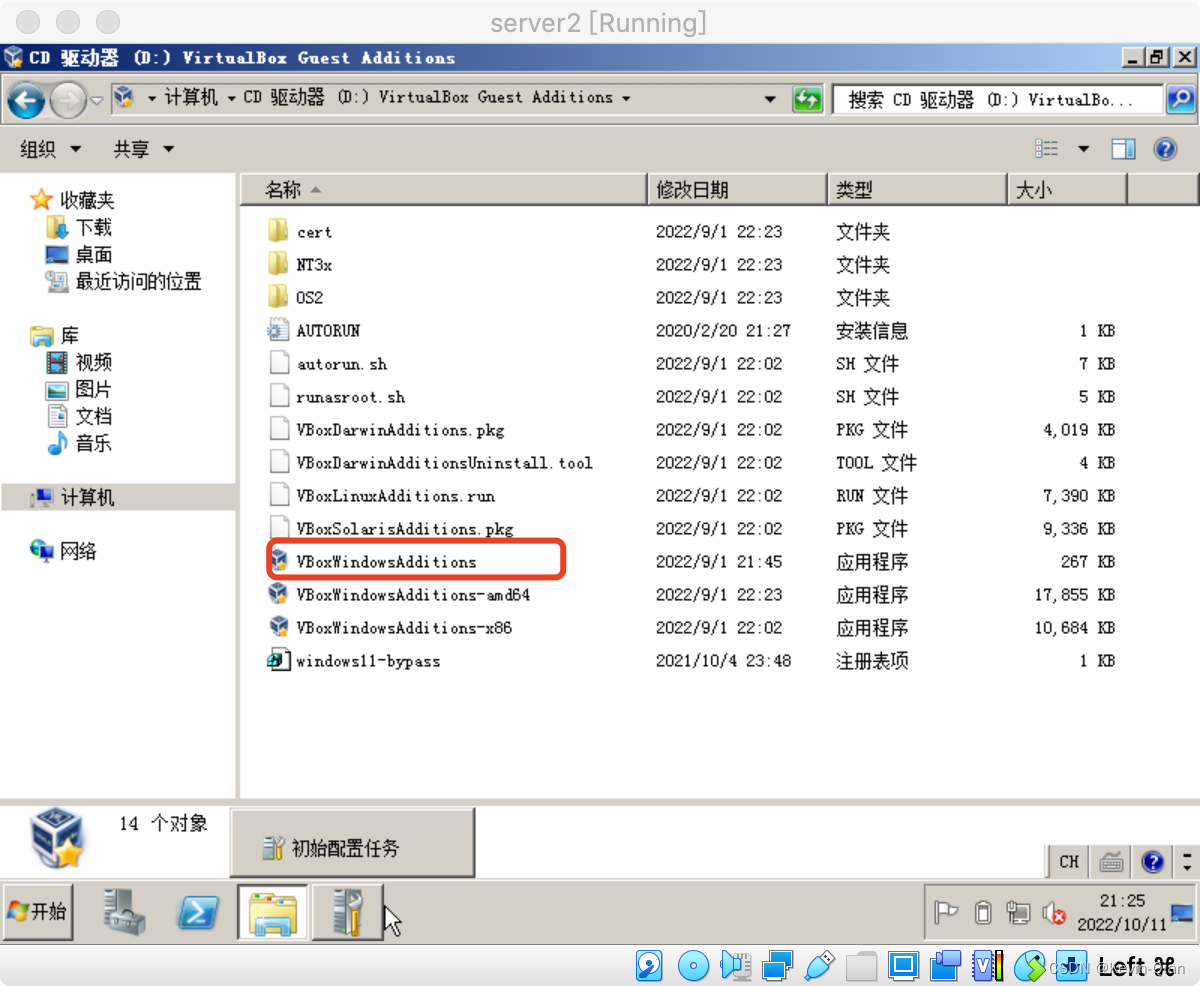
Task: Toggle the preview pane button in Explorer
Action: click(x=1122, y=148)
